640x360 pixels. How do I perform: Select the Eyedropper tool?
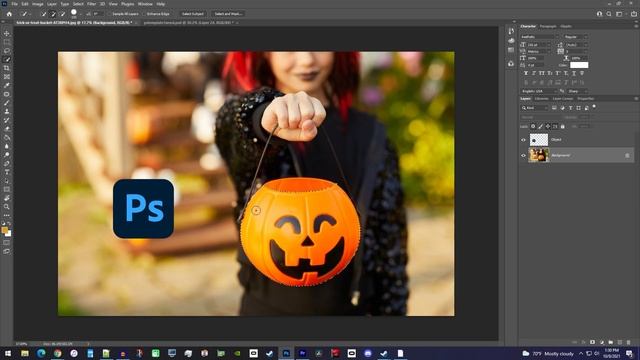point(7,85)
